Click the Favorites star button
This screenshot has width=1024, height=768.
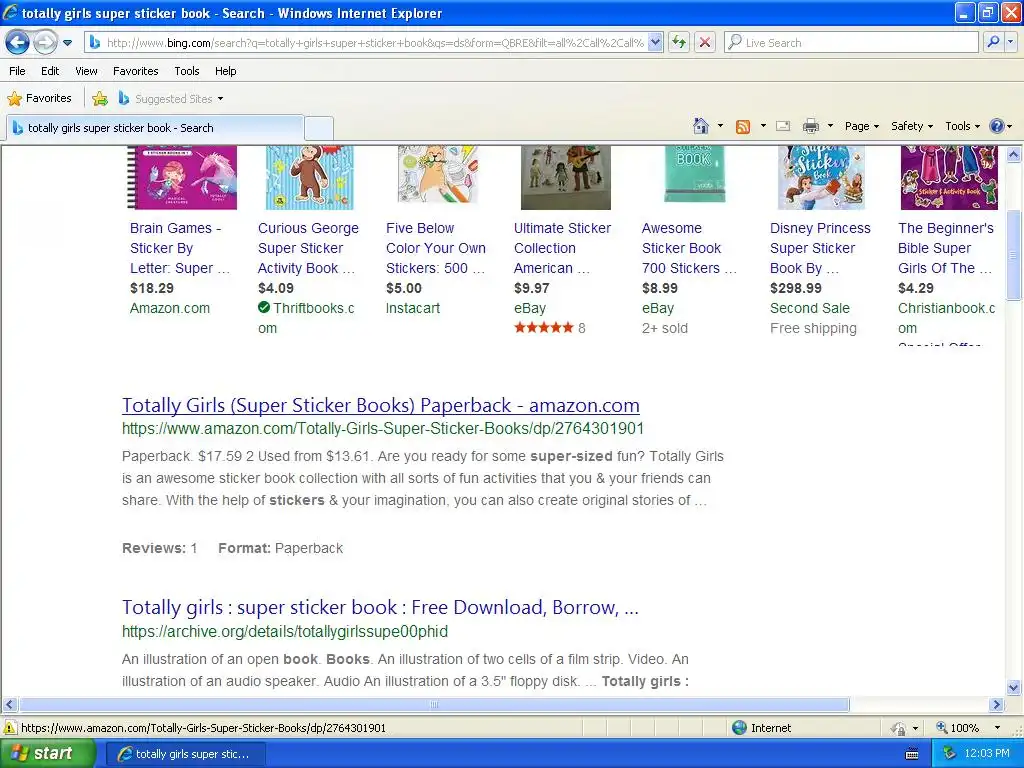(39, 99)
